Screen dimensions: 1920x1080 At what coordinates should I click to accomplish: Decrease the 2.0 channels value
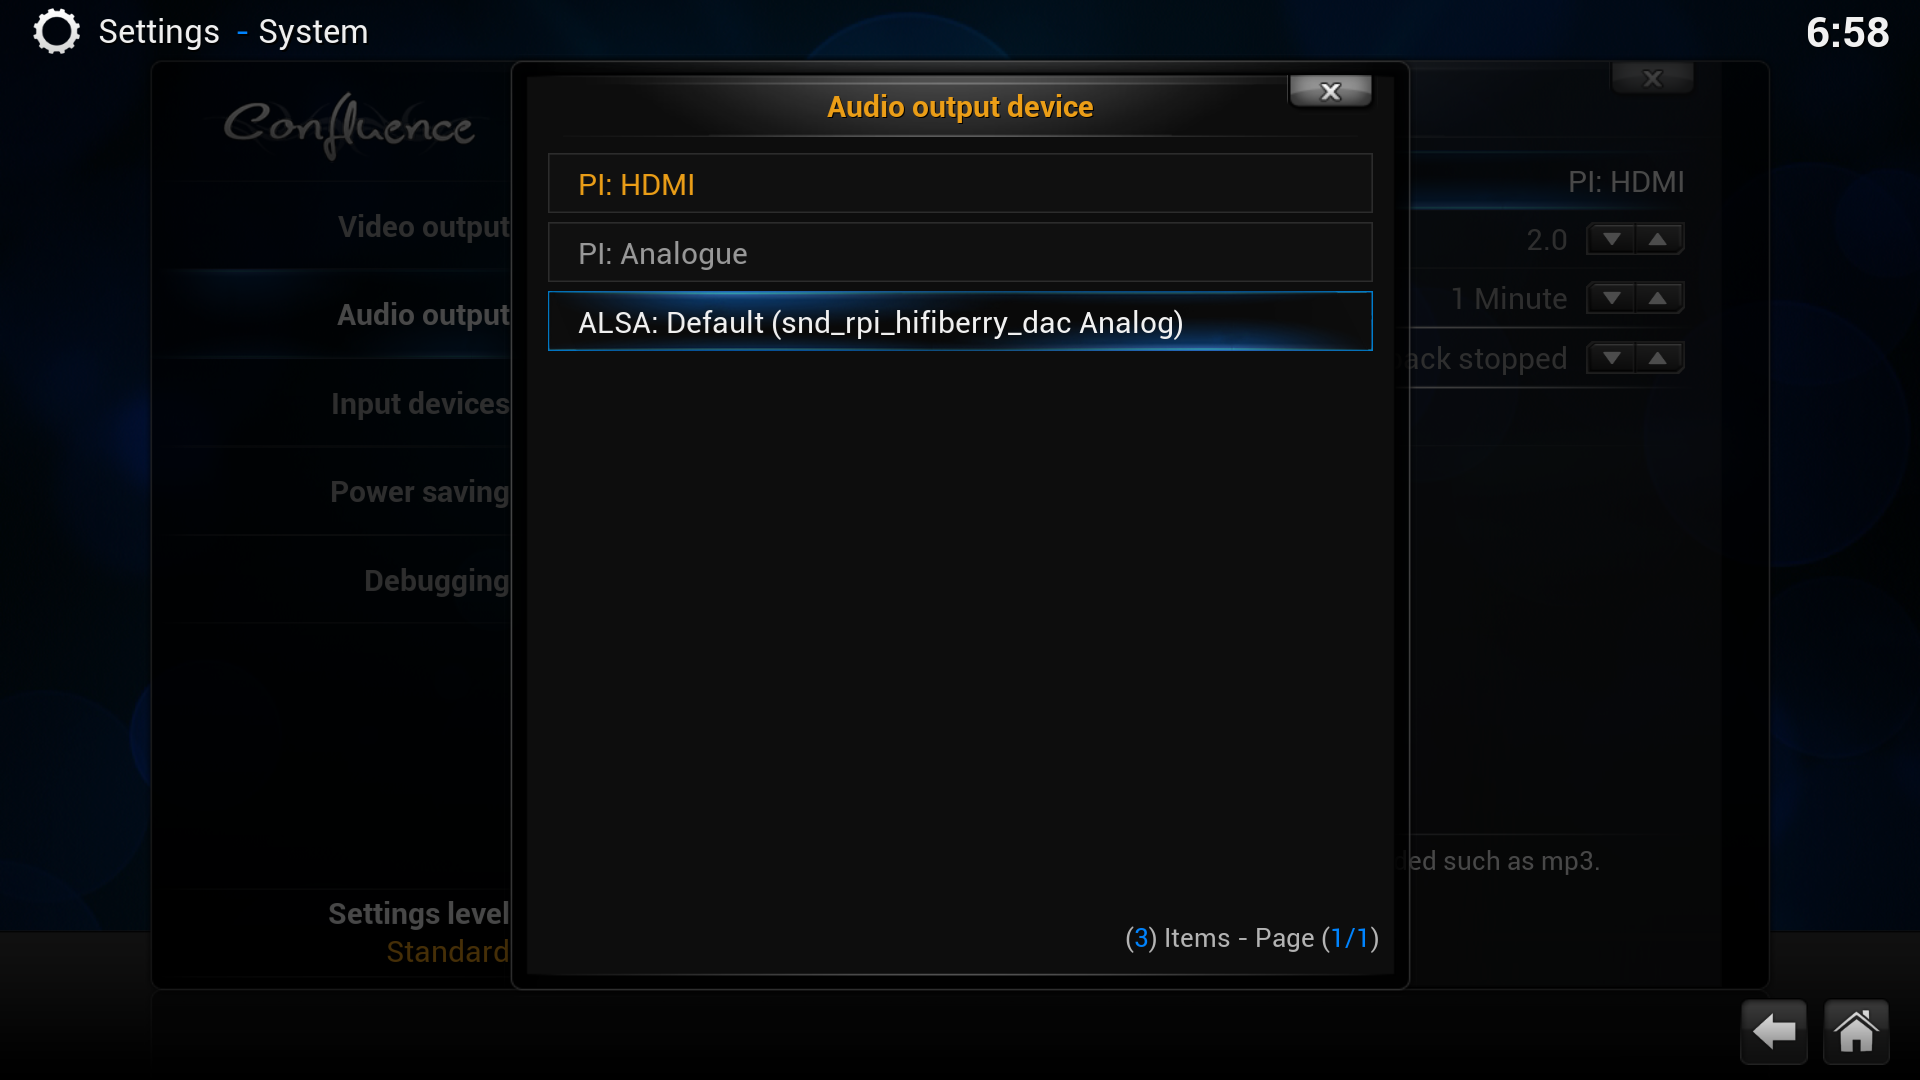click(x=1611, y=239)
